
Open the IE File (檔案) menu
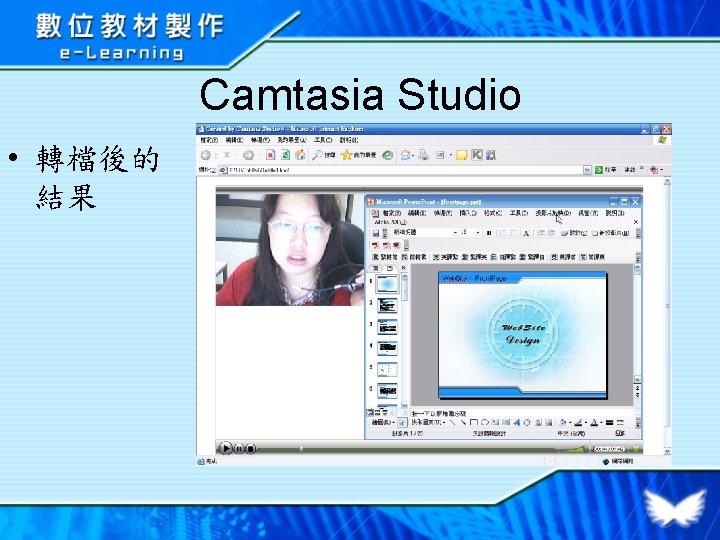coord(209,140)
